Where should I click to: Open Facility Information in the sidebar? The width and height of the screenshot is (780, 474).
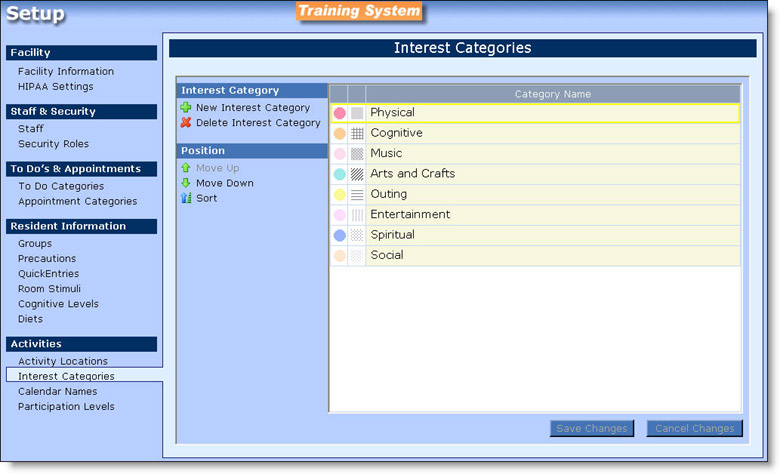[66, 71]
